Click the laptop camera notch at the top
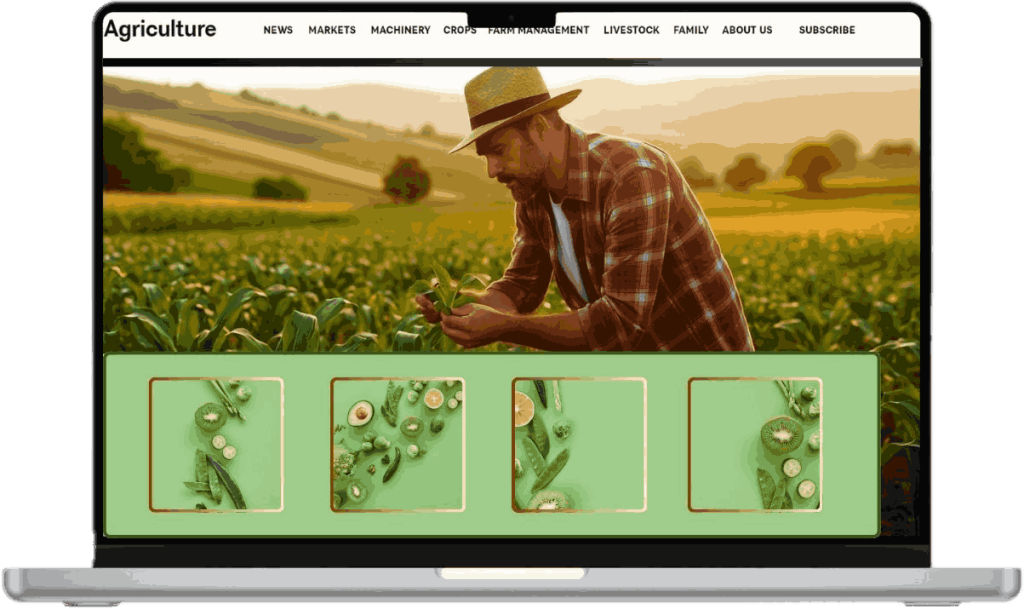 click(511, 19)
